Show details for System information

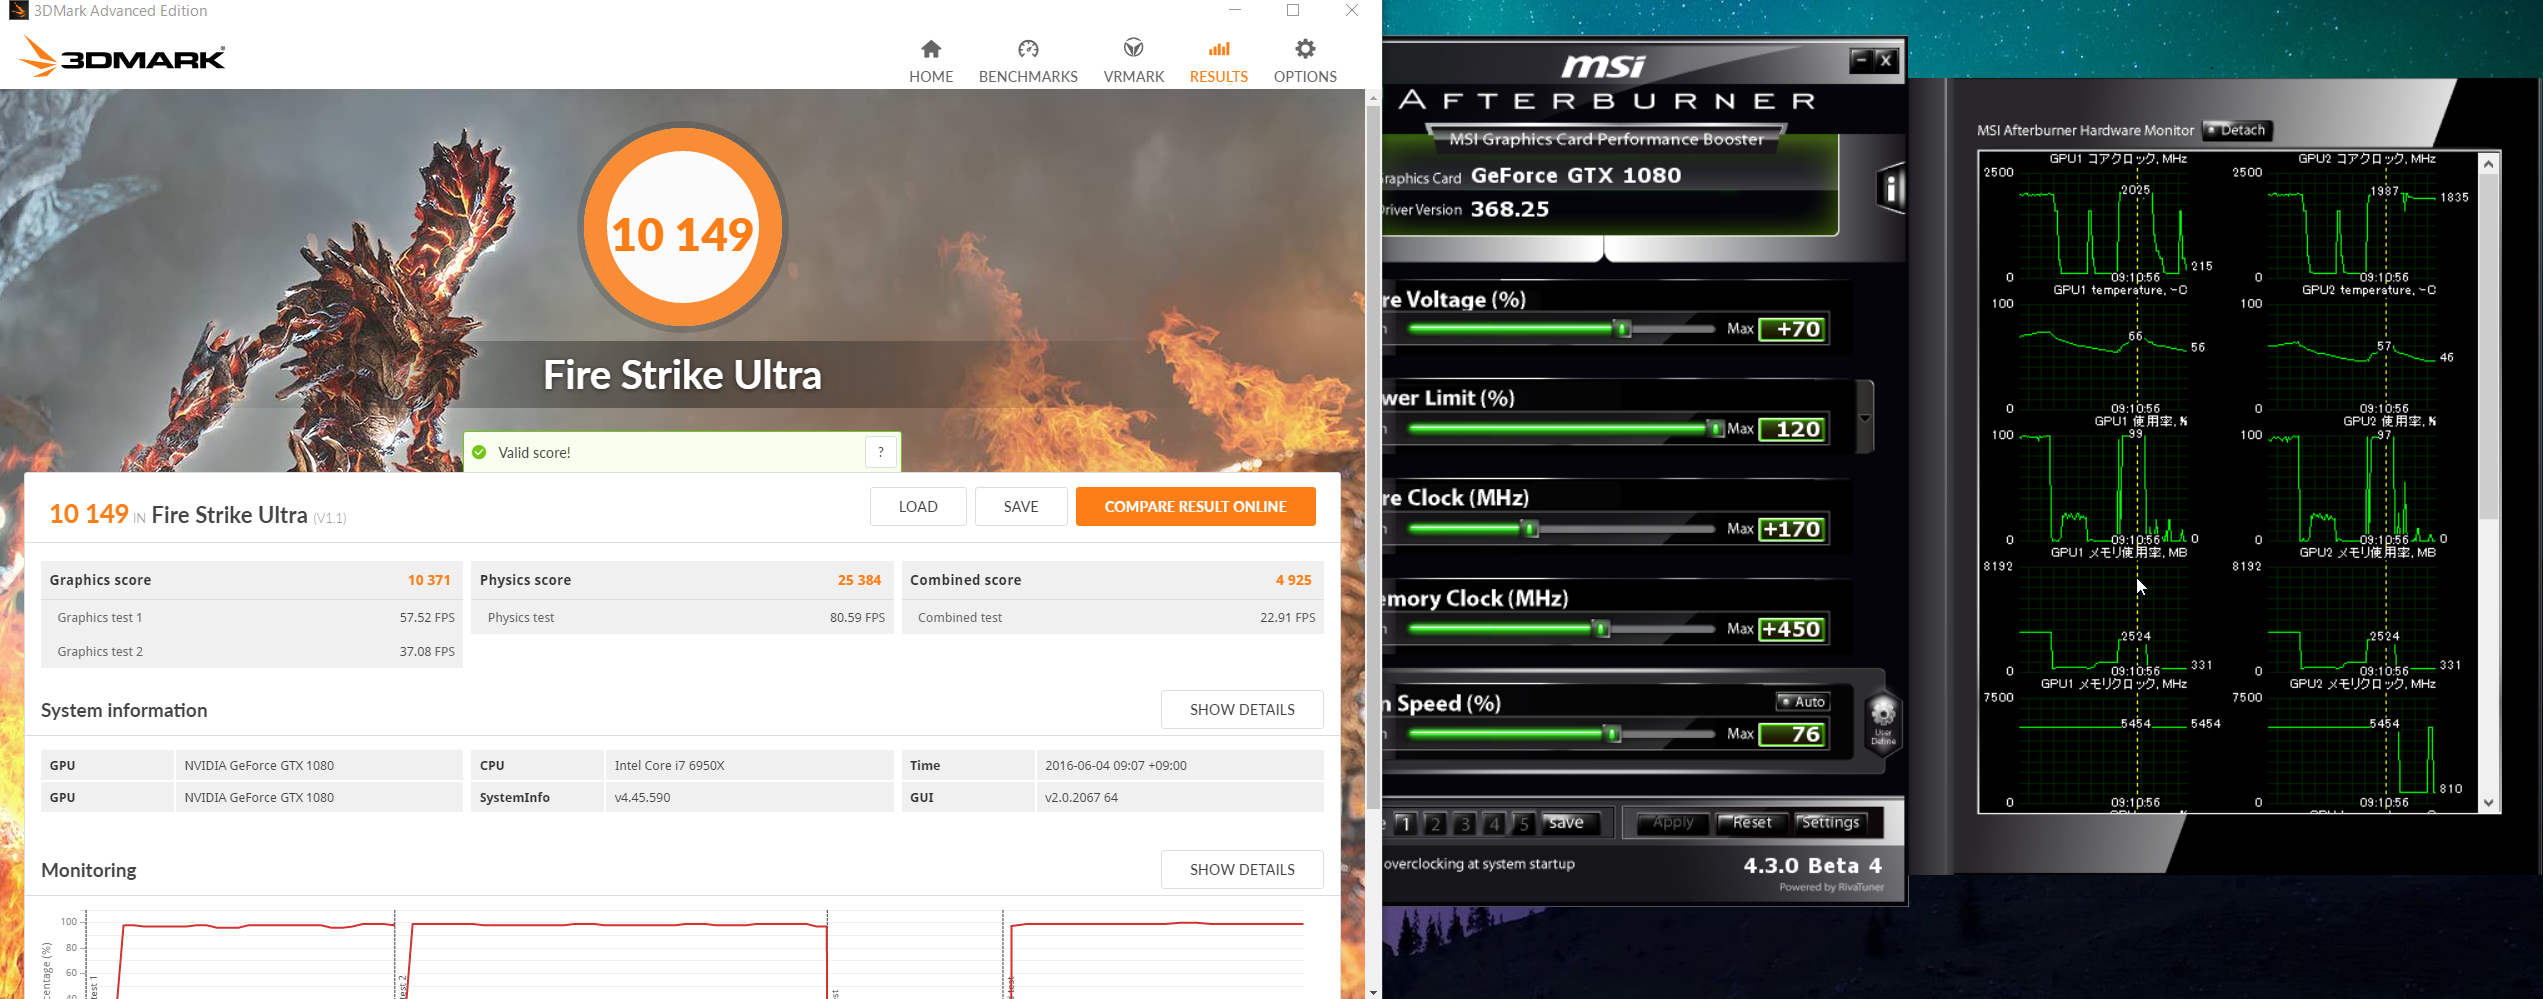[x=1242, y=709]
